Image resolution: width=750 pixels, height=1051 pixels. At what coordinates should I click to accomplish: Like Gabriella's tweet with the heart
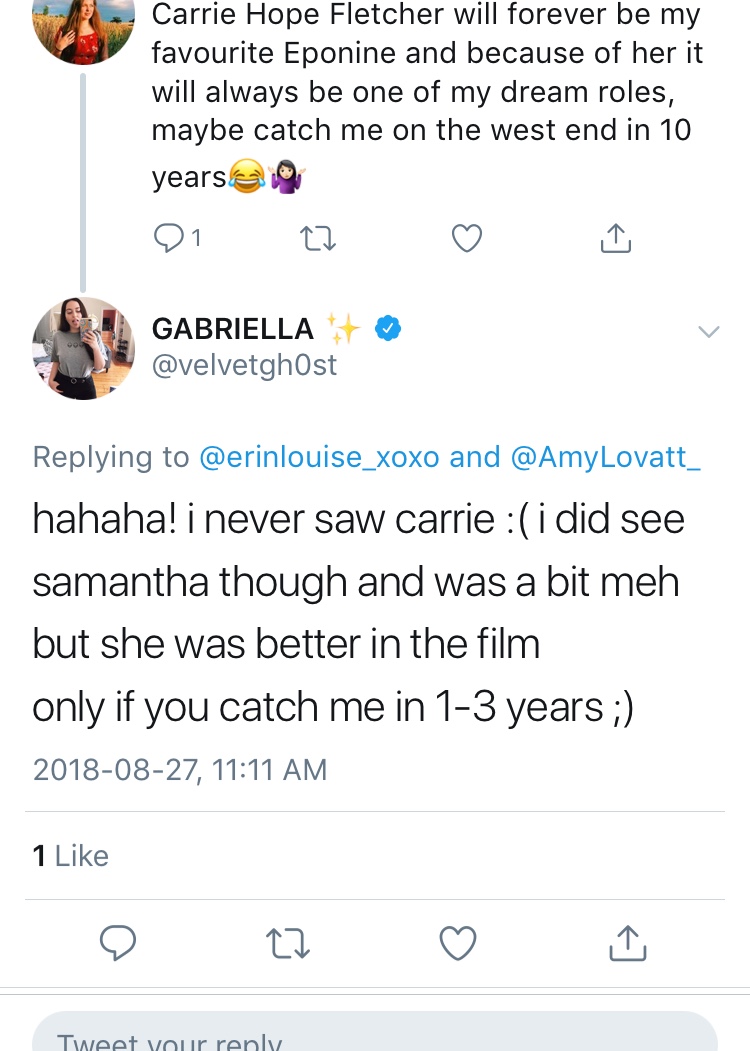(x=458, y=942)
